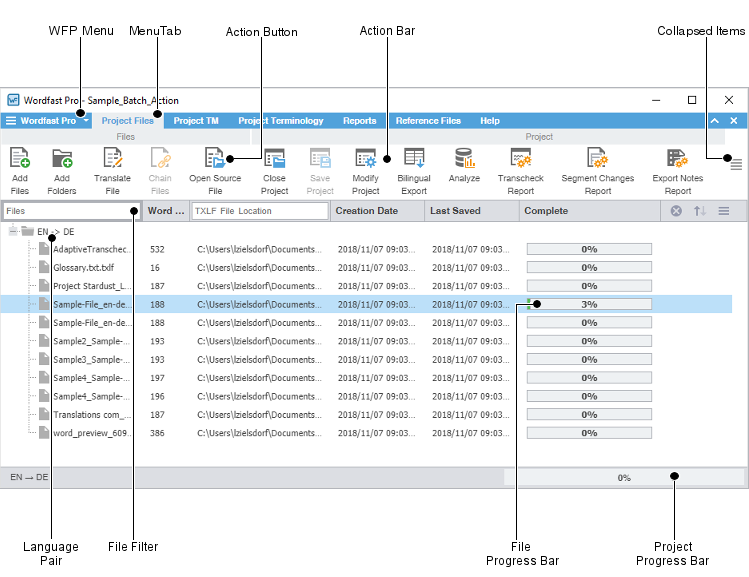Click the Add Folders icon

[x=62, y=158]
